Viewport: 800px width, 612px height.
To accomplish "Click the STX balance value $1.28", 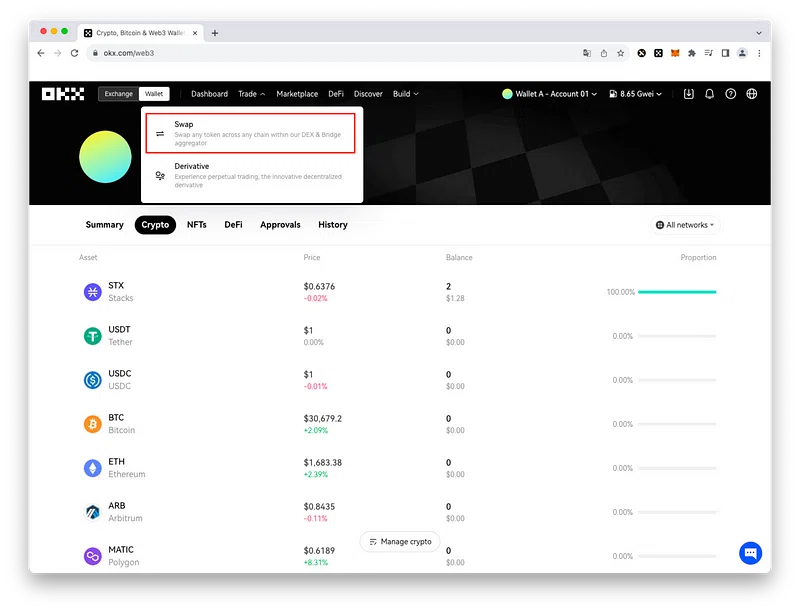I will click(455, 298).
